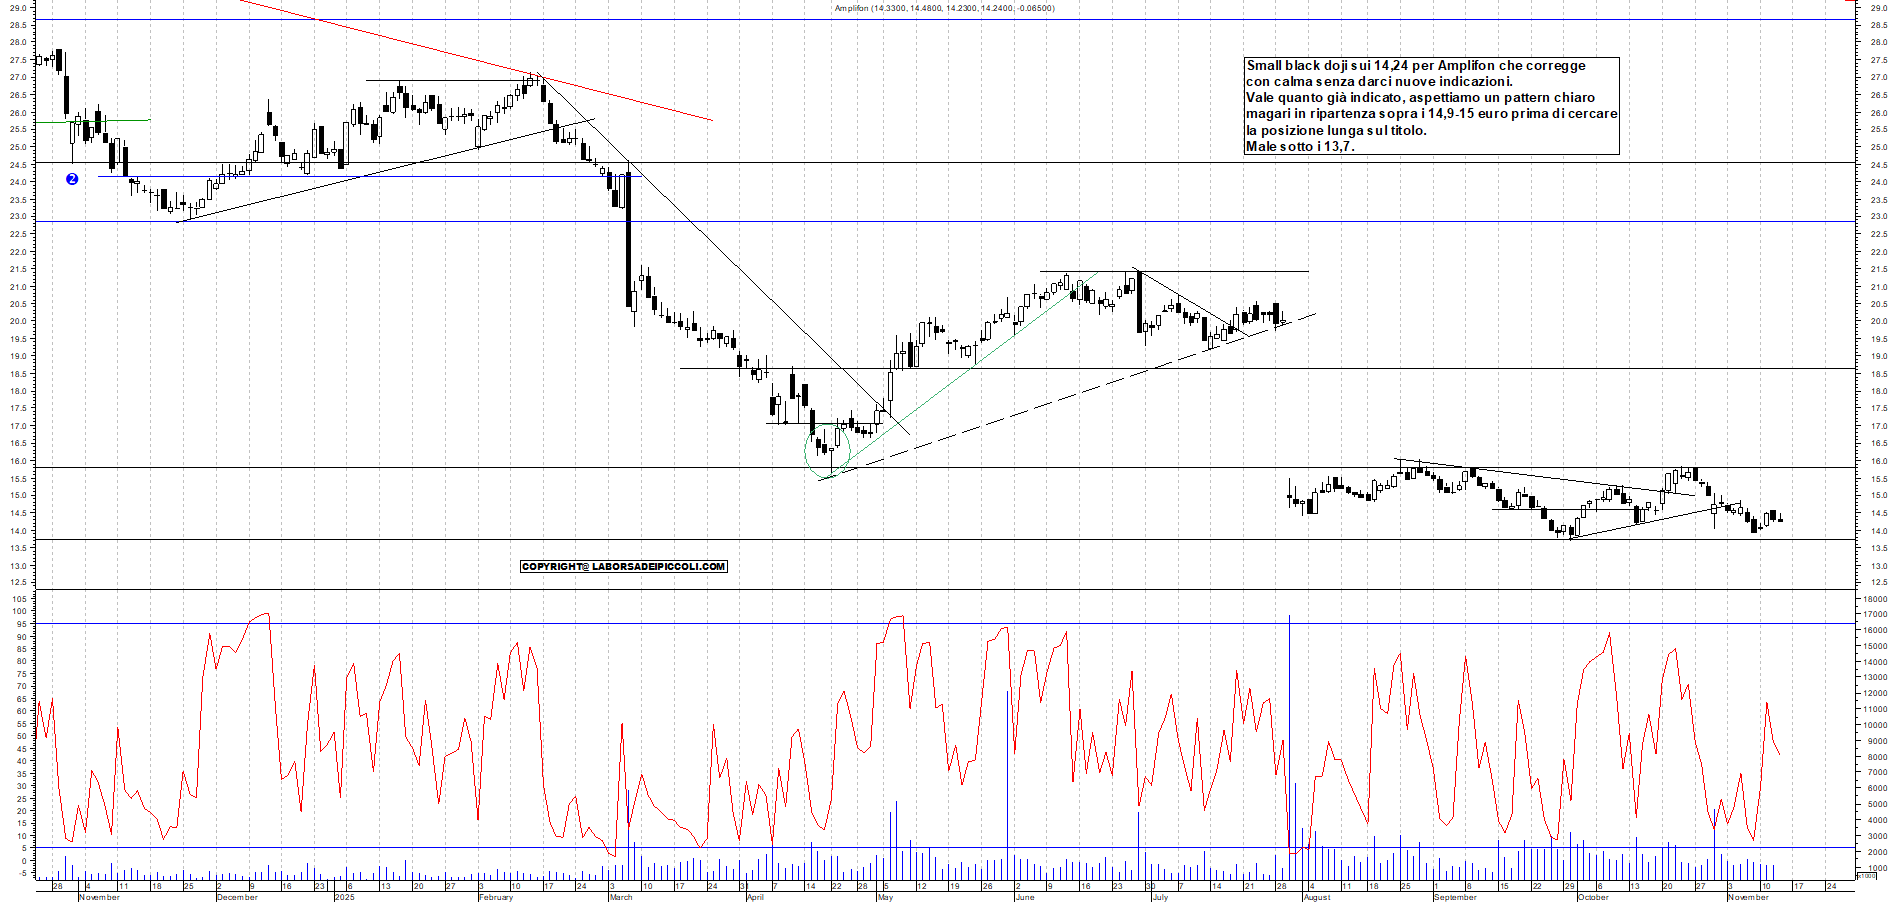
Task: Select the "August" month label
Action: click(x=1318, y=897)
